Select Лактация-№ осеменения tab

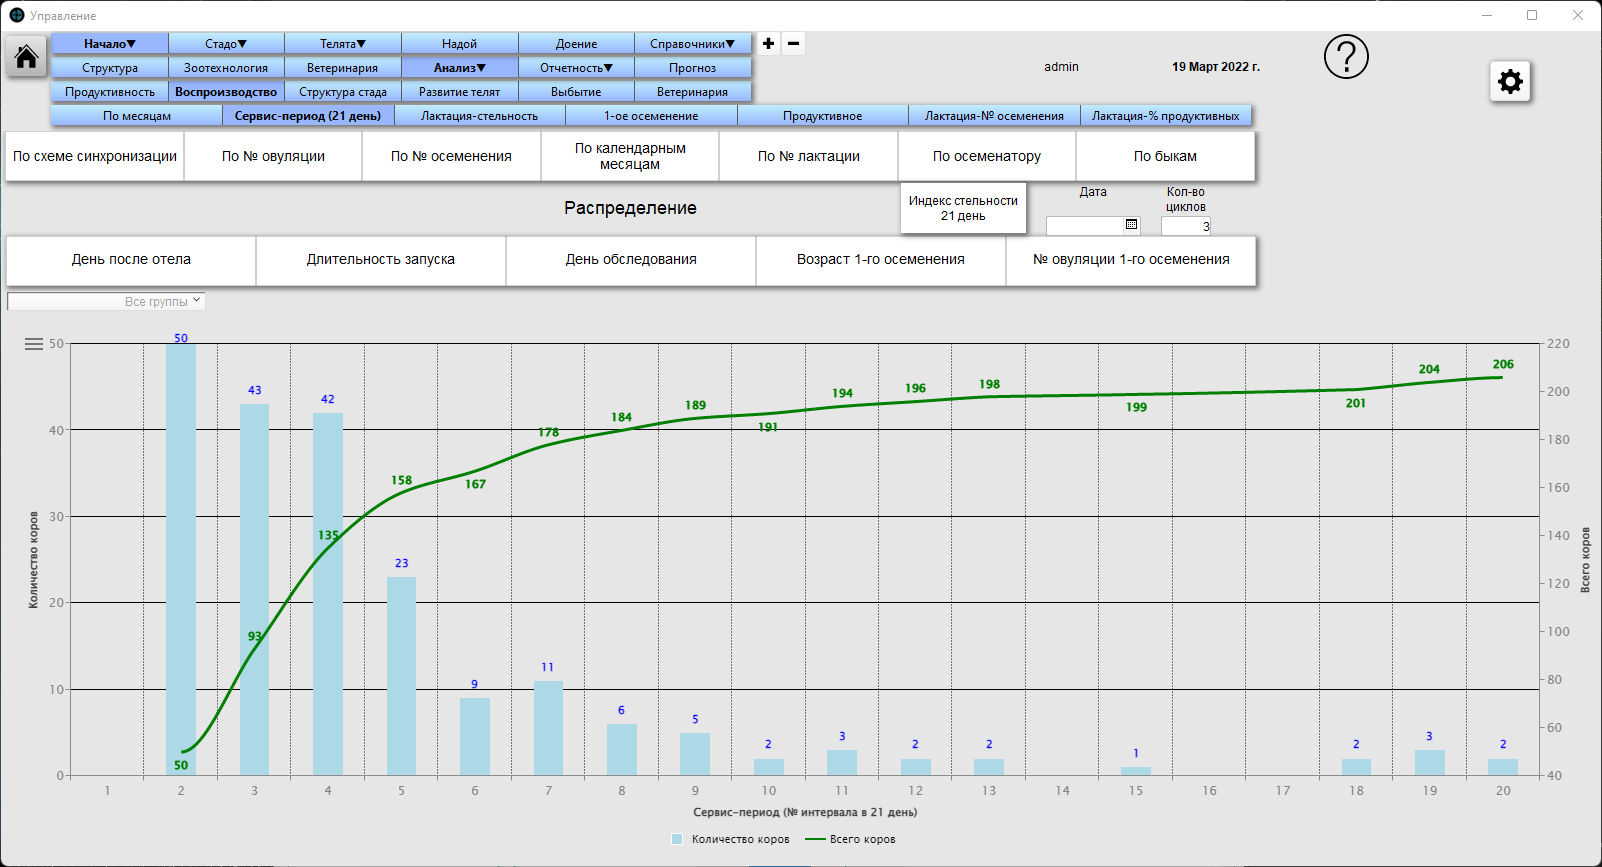995,116
